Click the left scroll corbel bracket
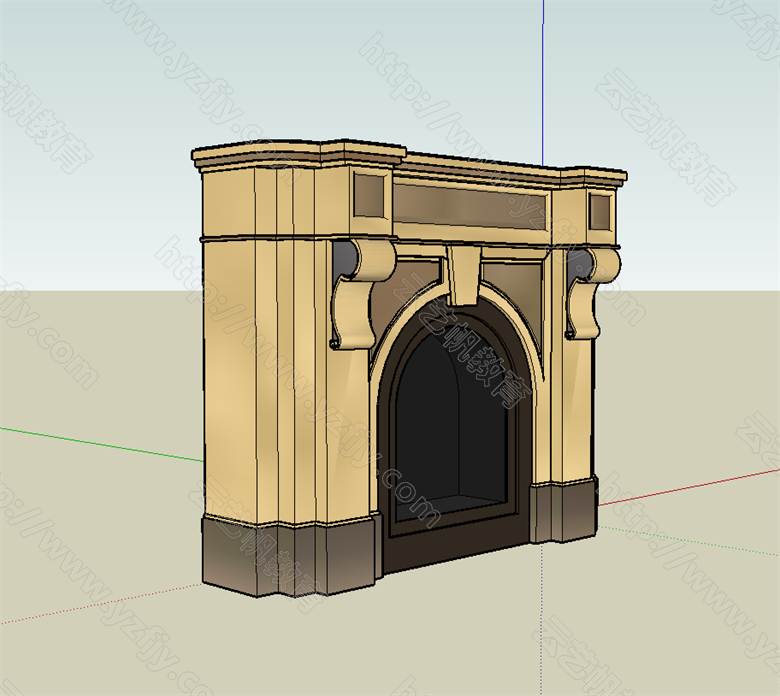The image size is (780, 696). (x=364, y=294)
